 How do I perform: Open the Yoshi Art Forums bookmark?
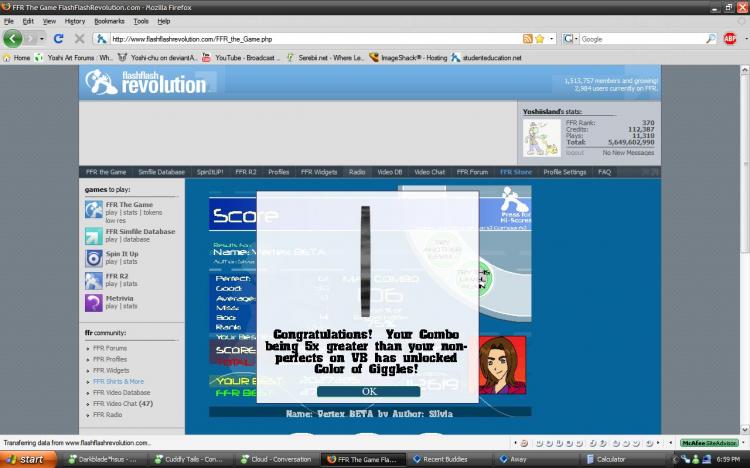[x=73, y=58]
